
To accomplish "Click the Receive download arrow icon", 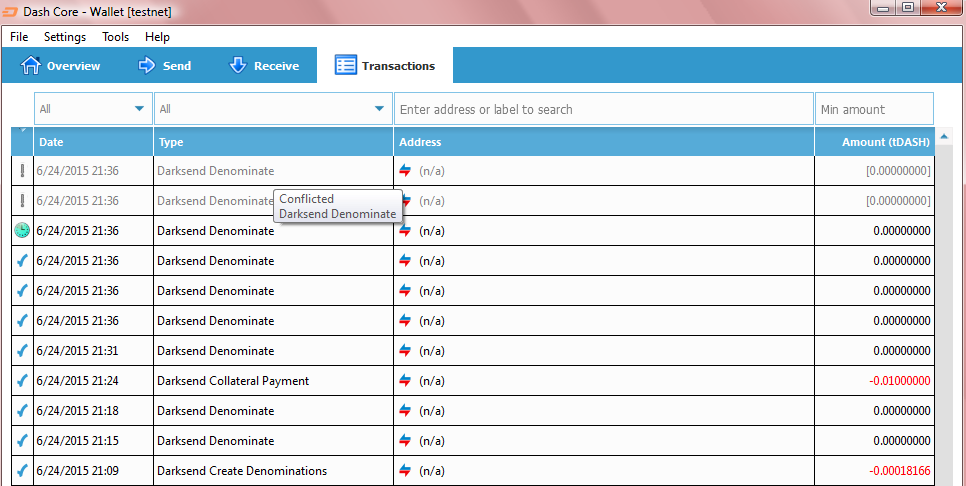I will click(x=238, y=65).
